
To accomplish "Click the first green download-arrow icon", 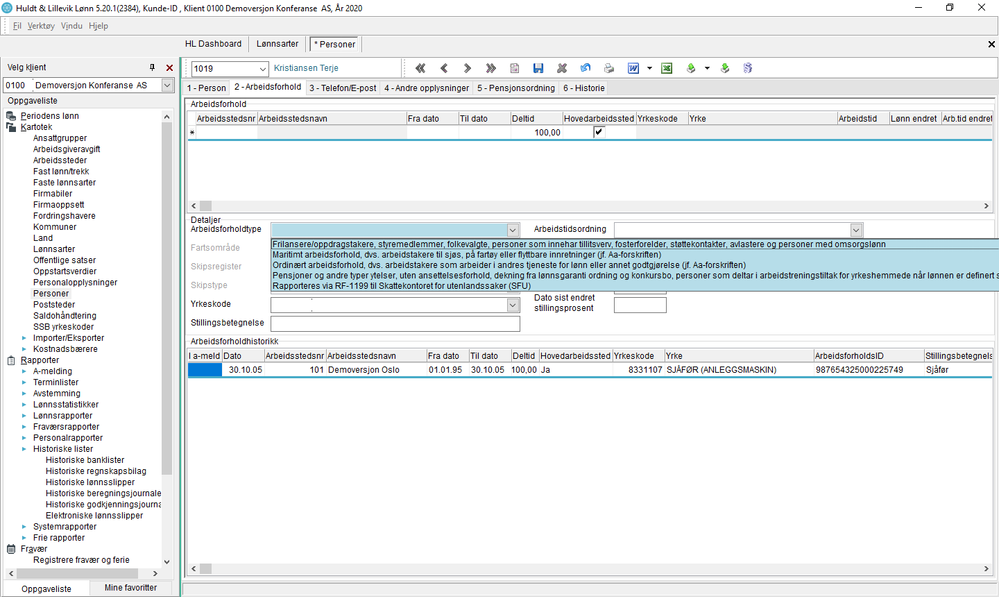I will tap(691, 68).
